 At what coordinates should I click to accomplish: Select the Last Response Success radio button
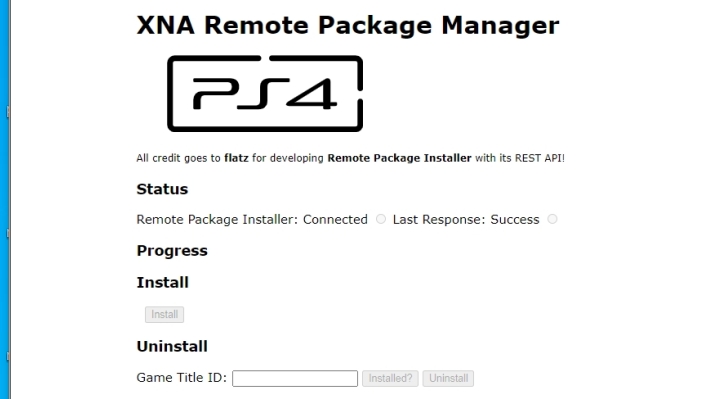pyautogui.click(x=552, y=219)
